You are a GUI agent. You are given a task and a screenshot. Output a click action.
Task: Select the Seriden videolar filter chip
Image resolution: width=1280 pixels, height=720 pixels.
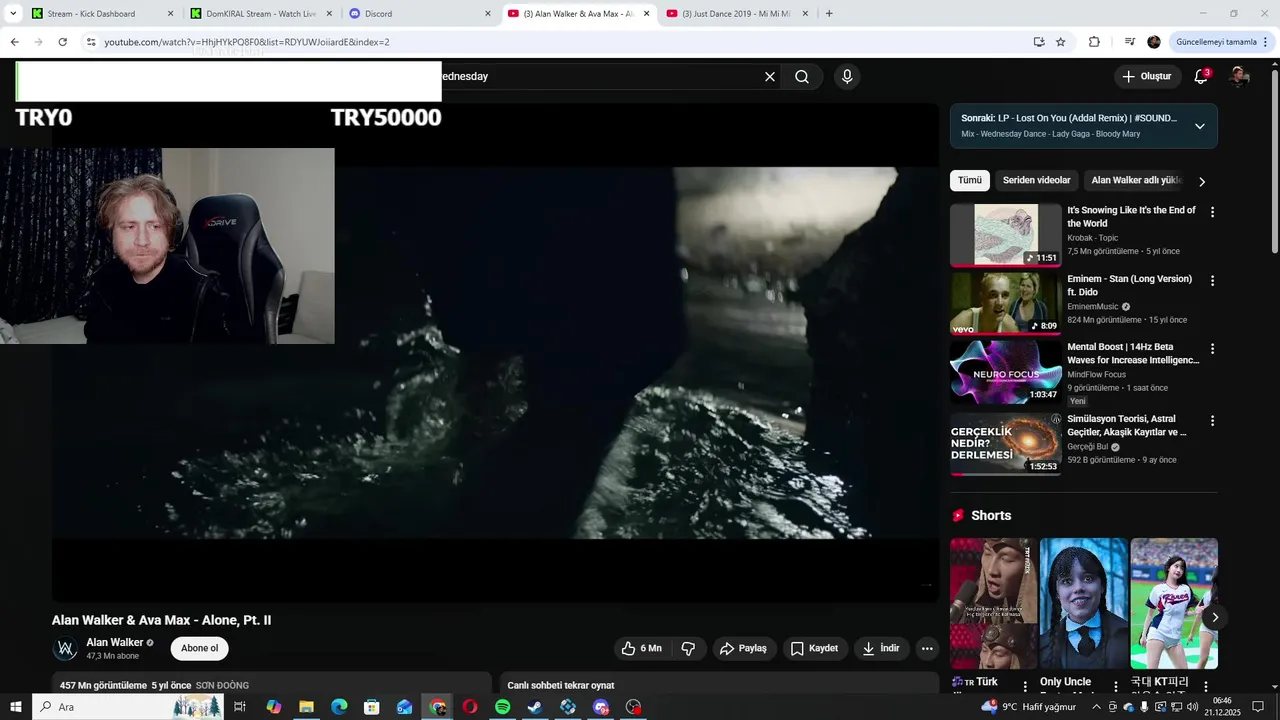click(1036, 181)
